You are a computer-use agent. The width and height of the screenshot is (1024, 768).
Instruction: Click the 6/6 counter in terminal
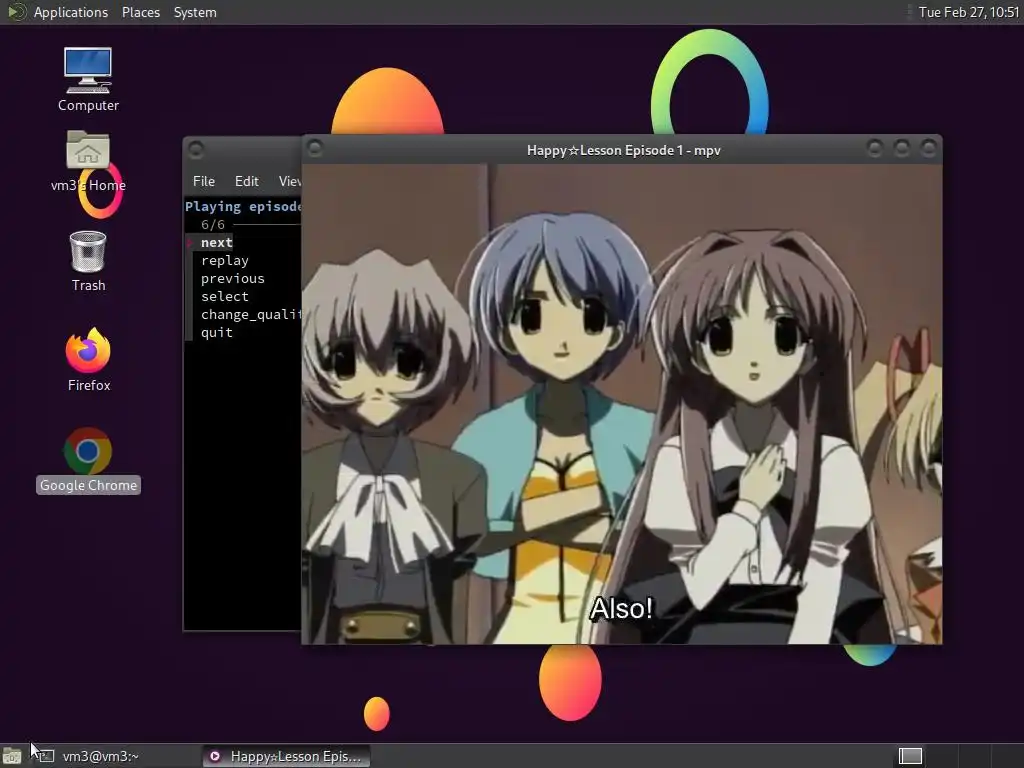click(x=213, y=225)
